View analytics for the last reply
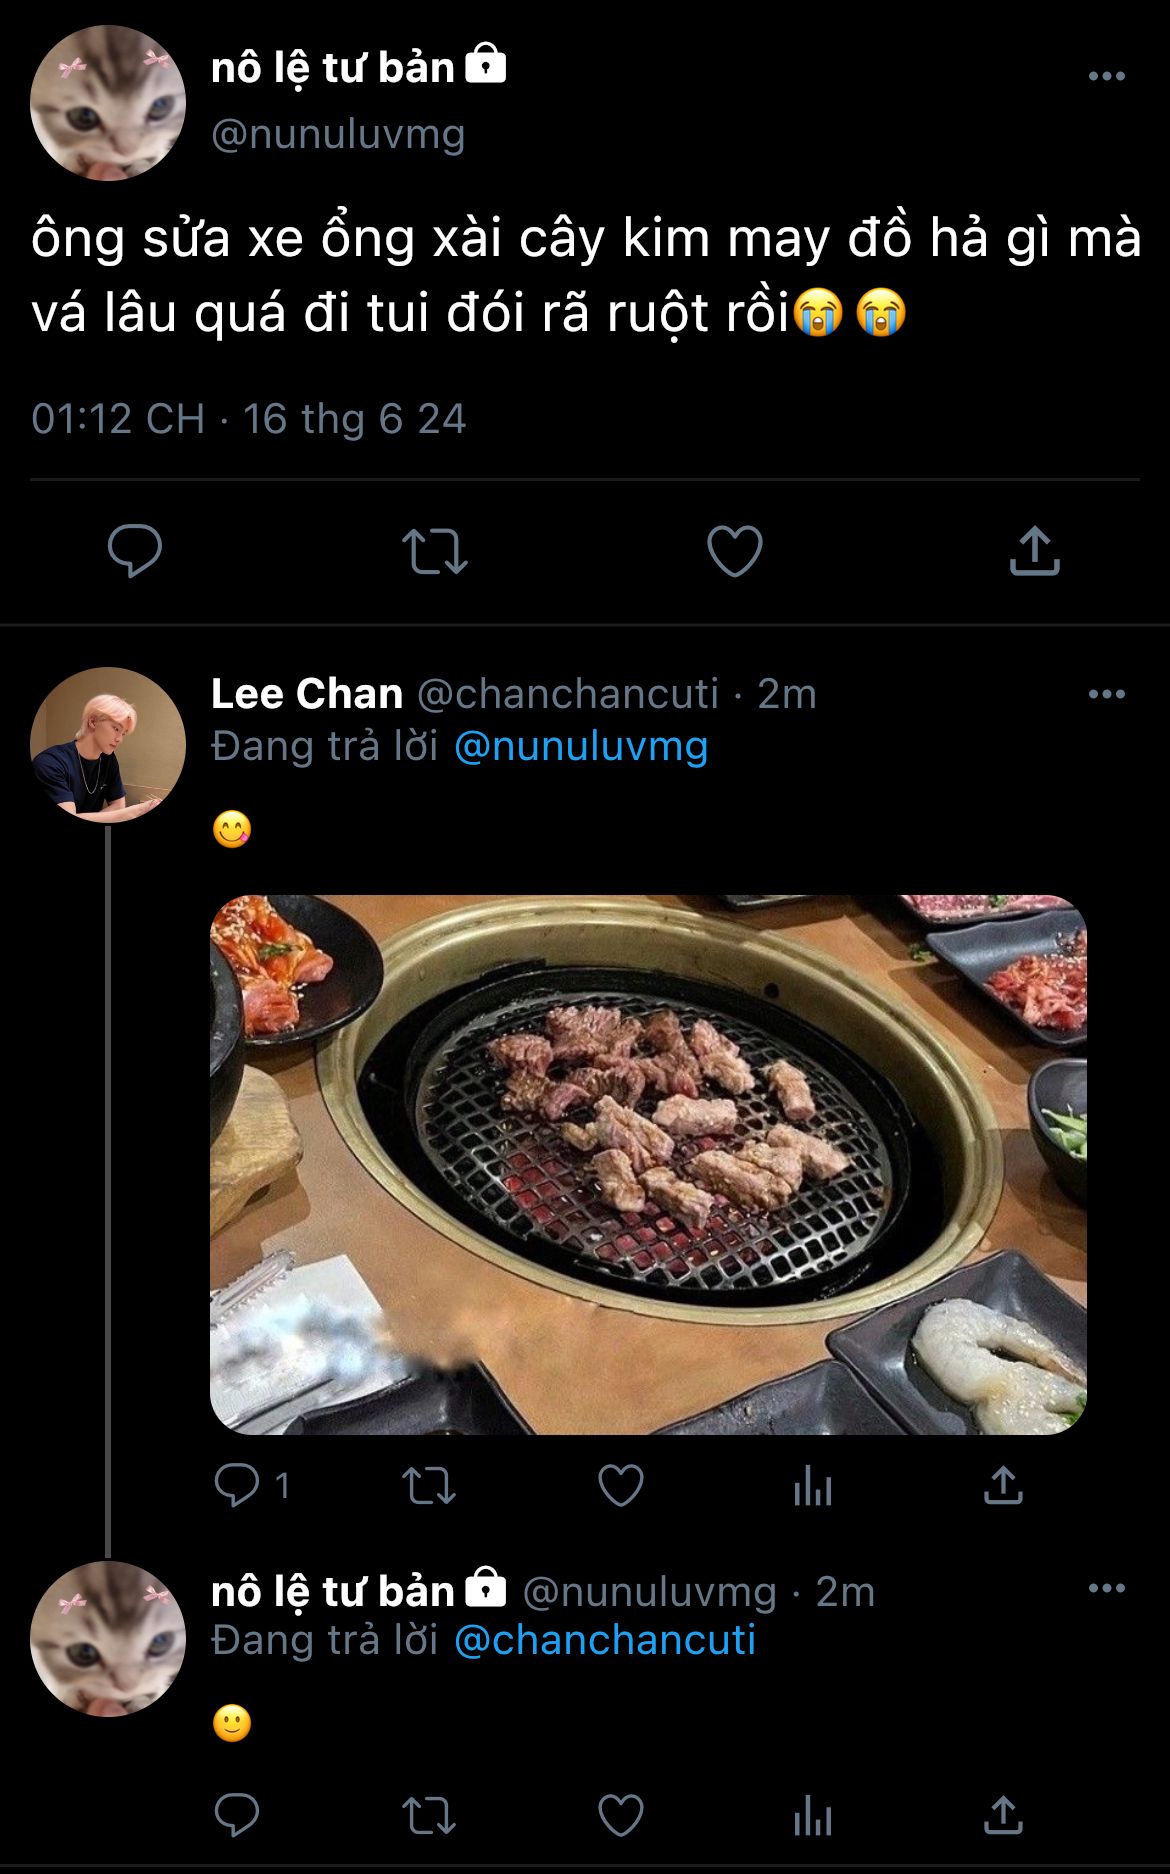Image resolution: width=1170 pixels, height=1874 pixels. [x=812, y=1817]
